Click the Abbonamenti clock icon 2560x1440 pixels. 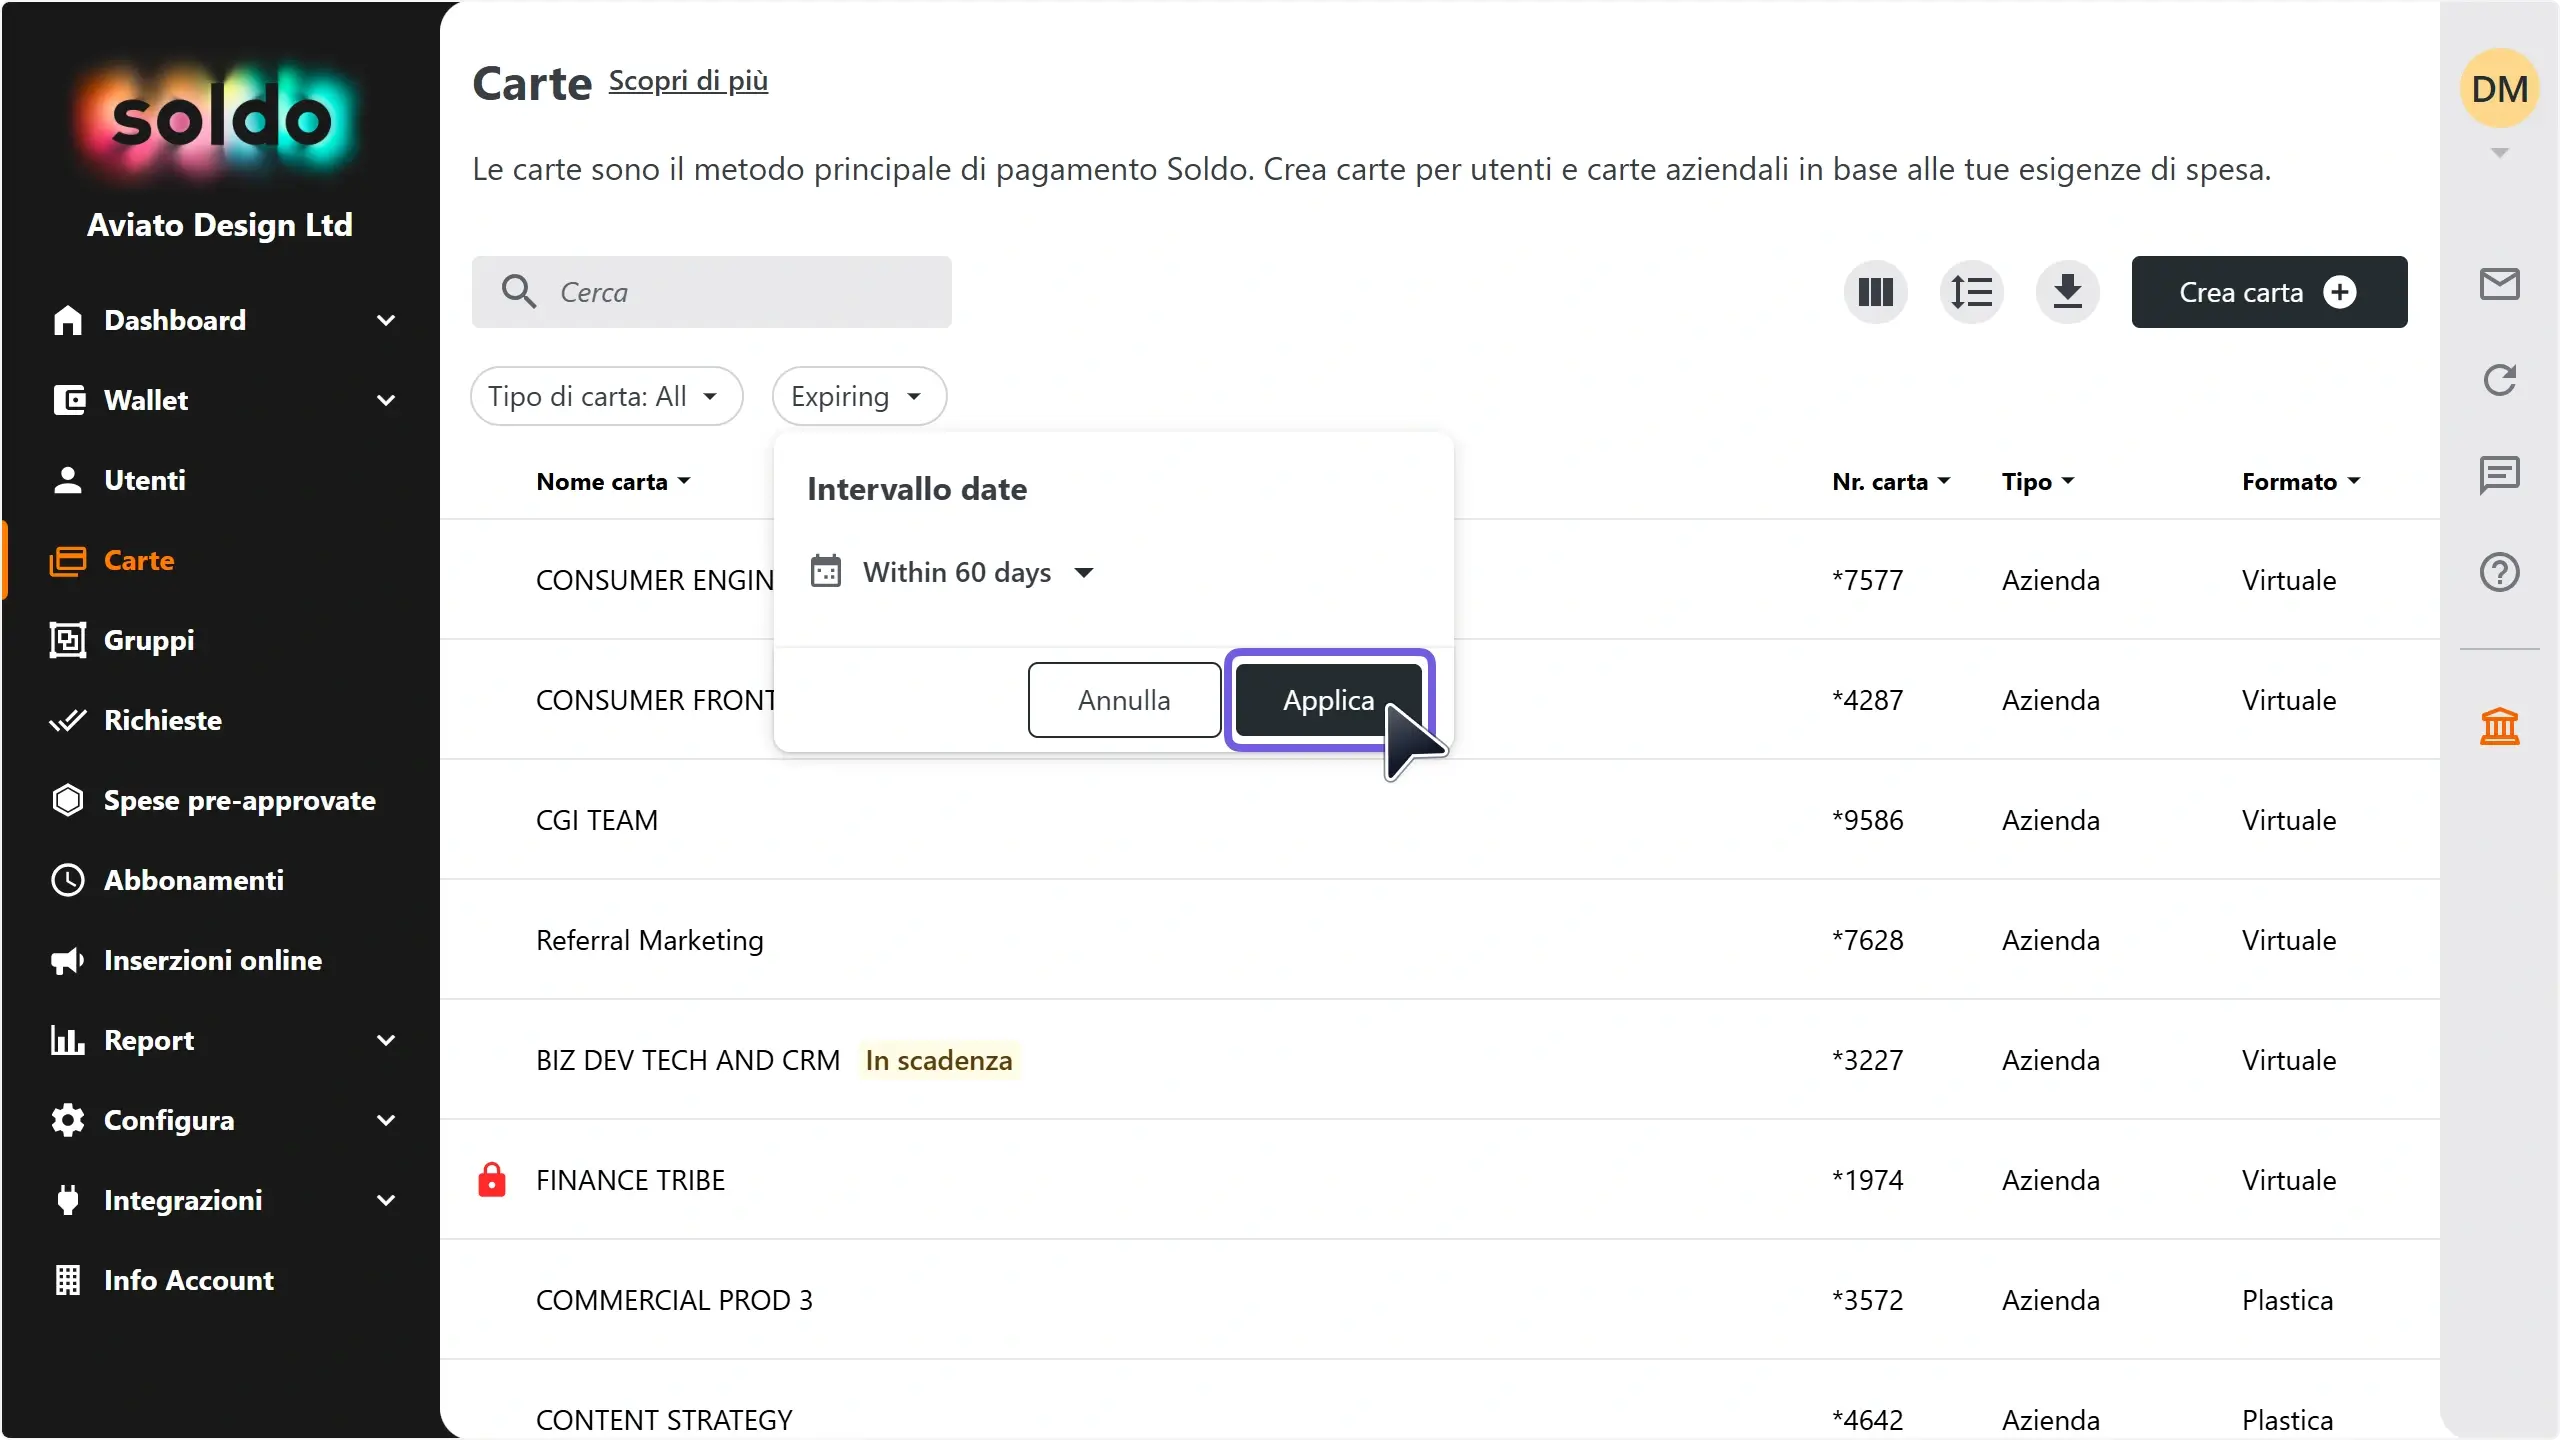pos(67,880)
